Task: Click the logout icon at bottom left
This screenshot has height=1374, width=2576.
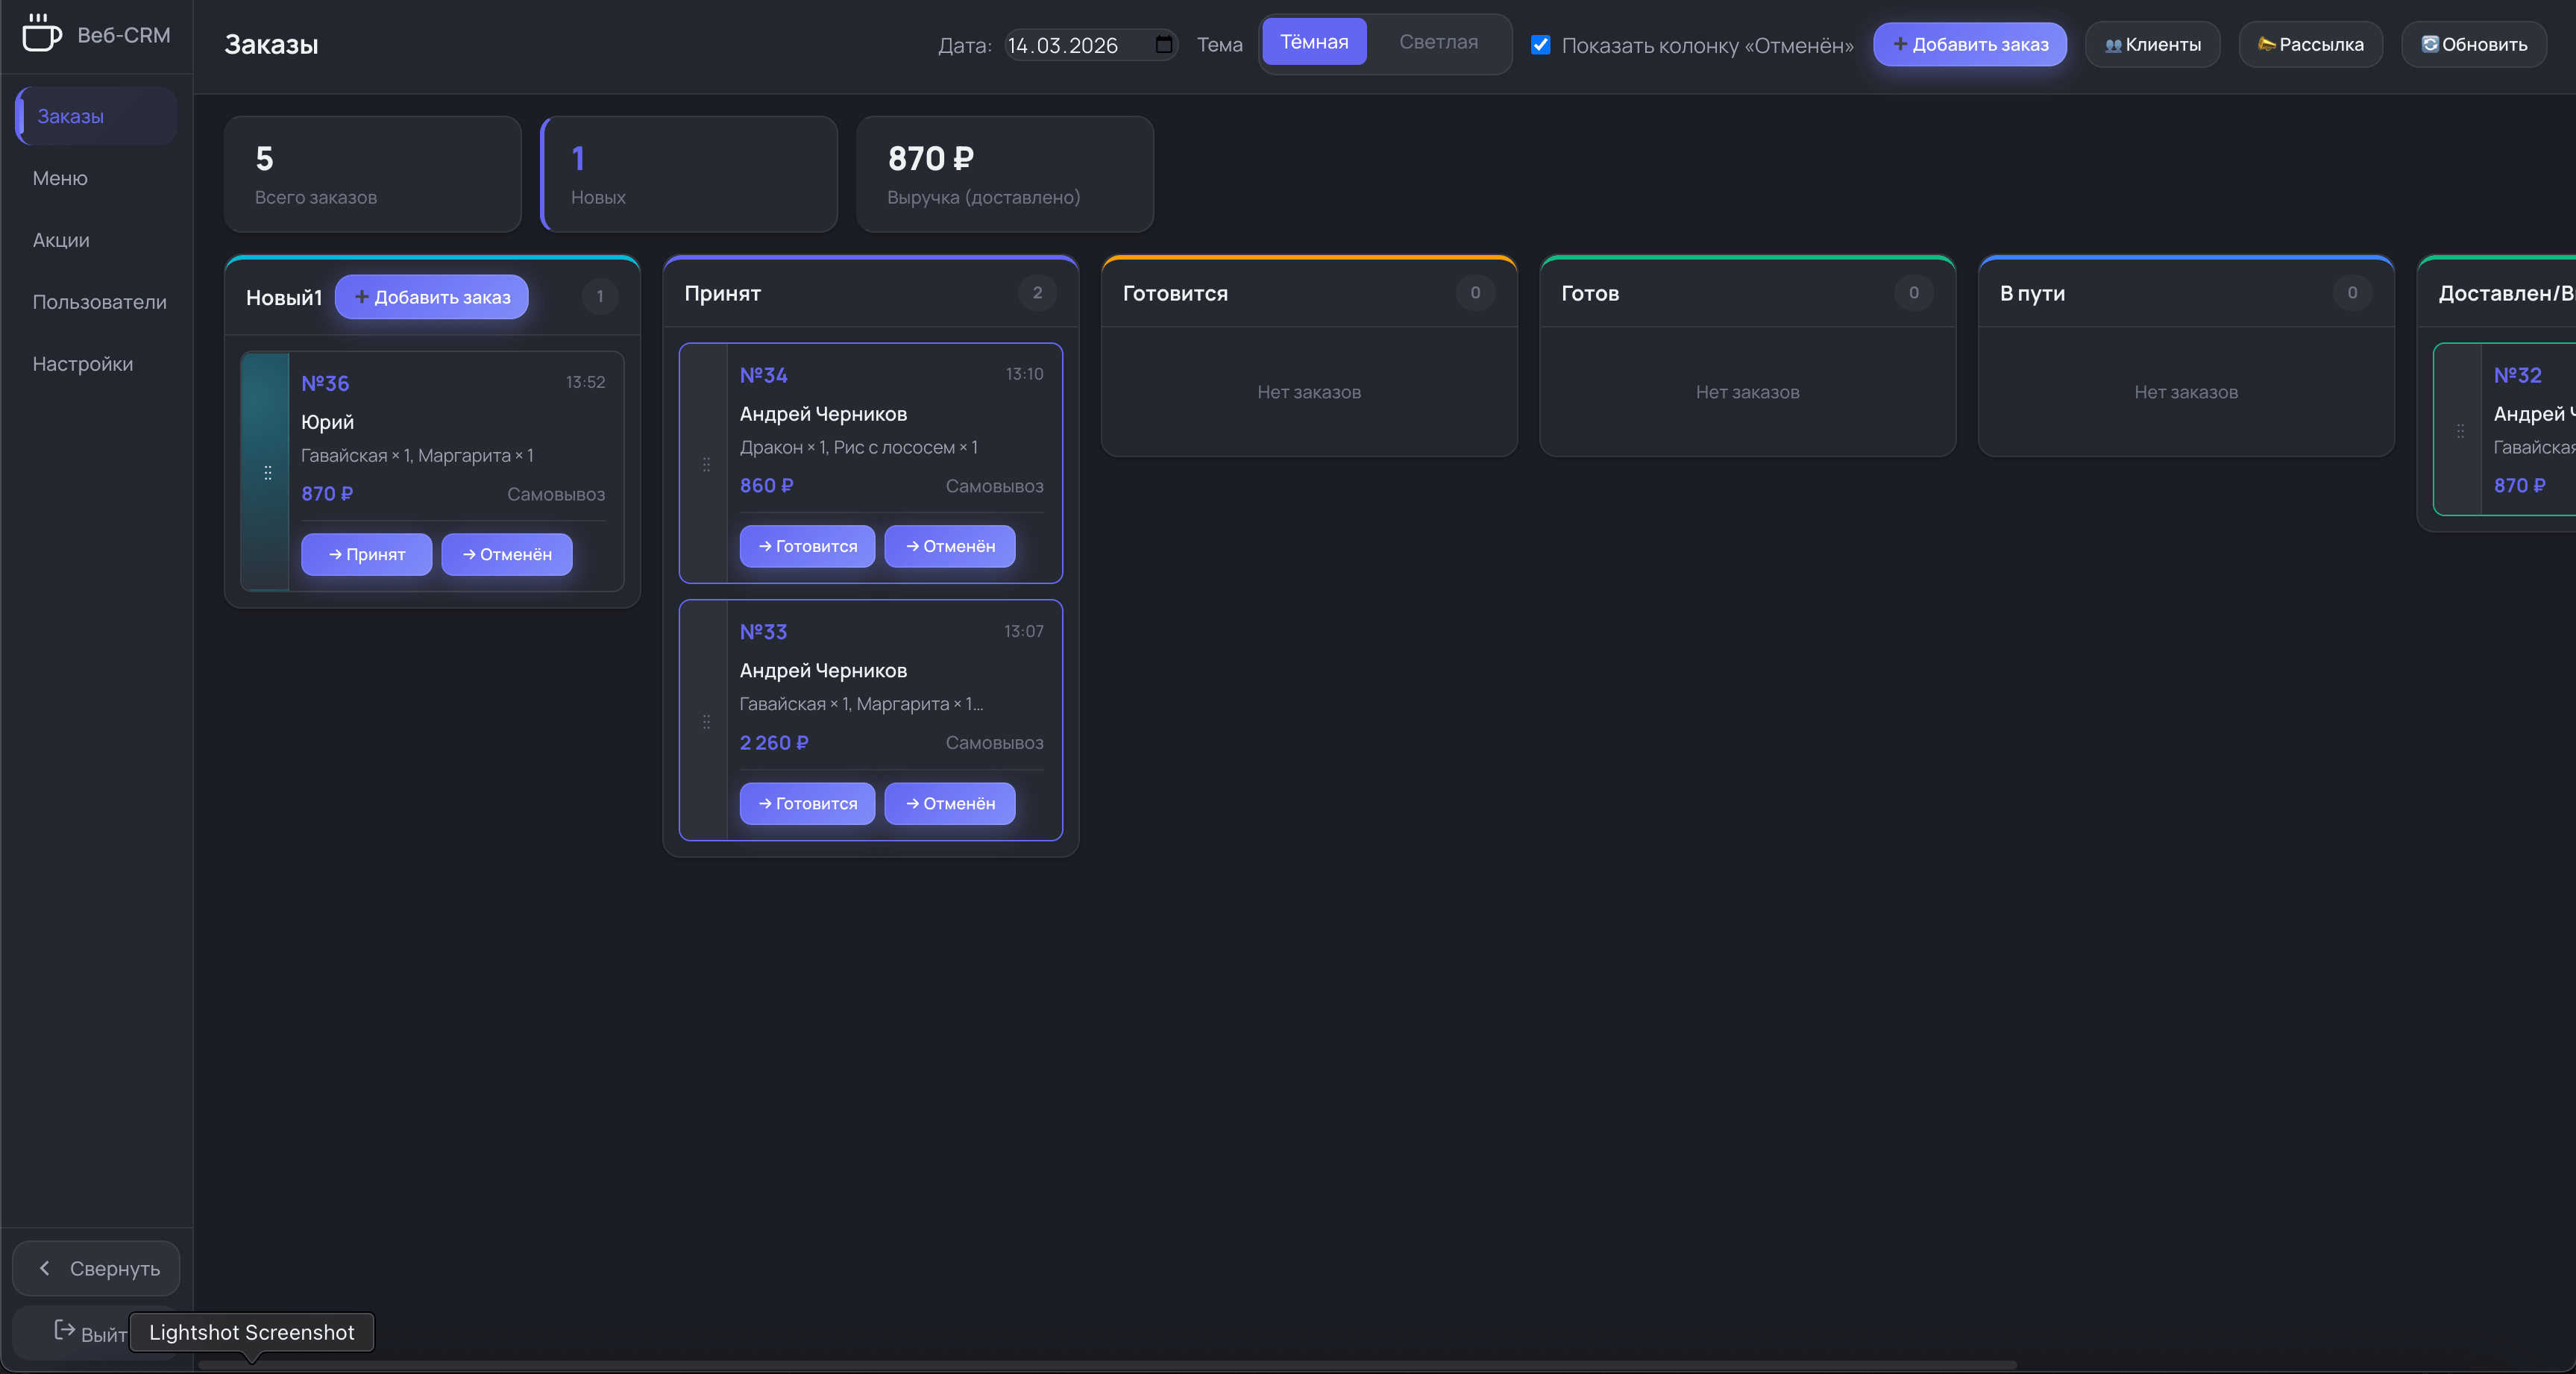Action: coord(64,1329)
